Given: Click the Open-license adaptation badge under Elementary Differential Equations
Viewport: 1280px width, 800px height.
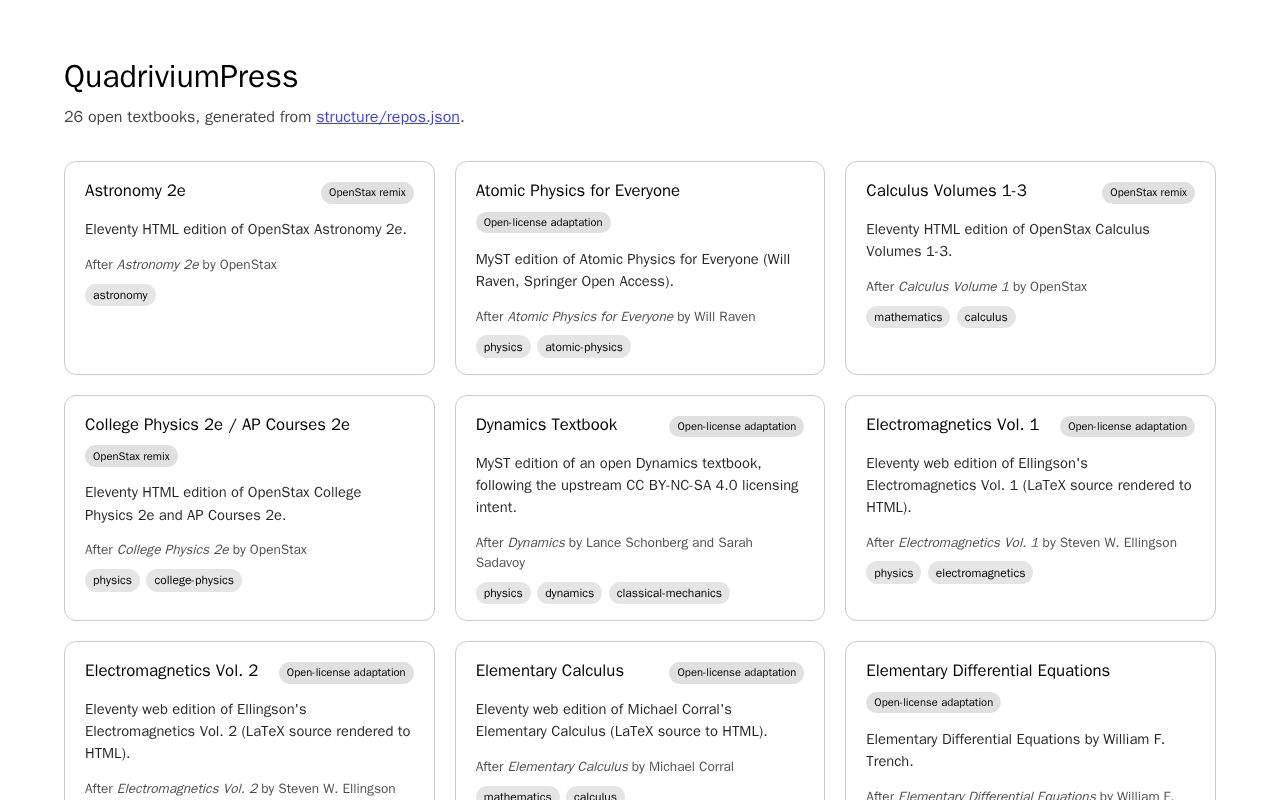Looking at the screenshot, I should pos(933,703).
